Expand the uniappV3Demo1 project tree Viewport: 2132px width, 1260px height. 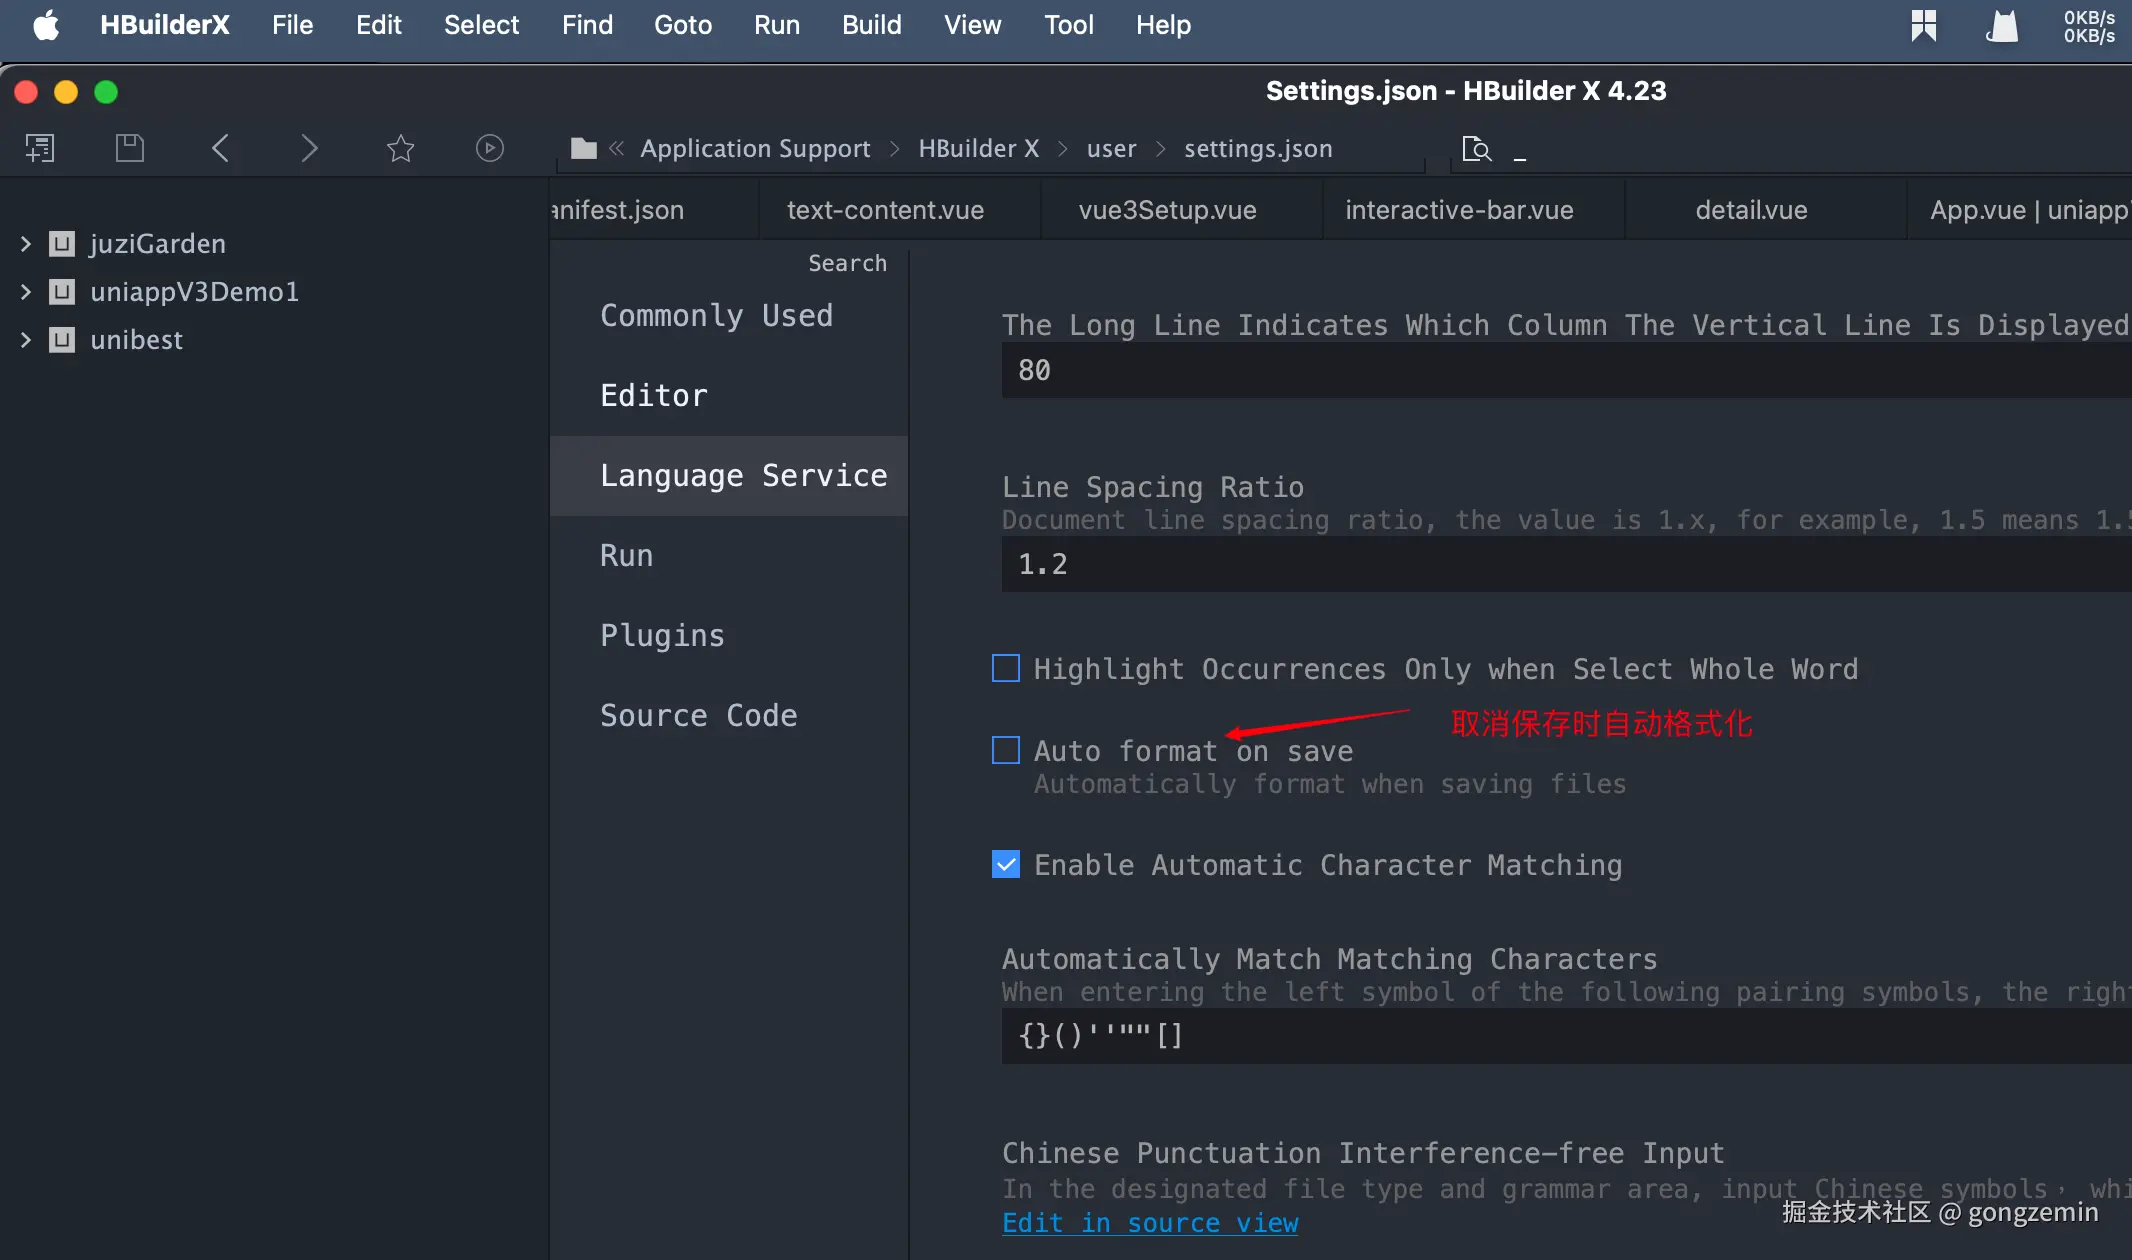26,292
